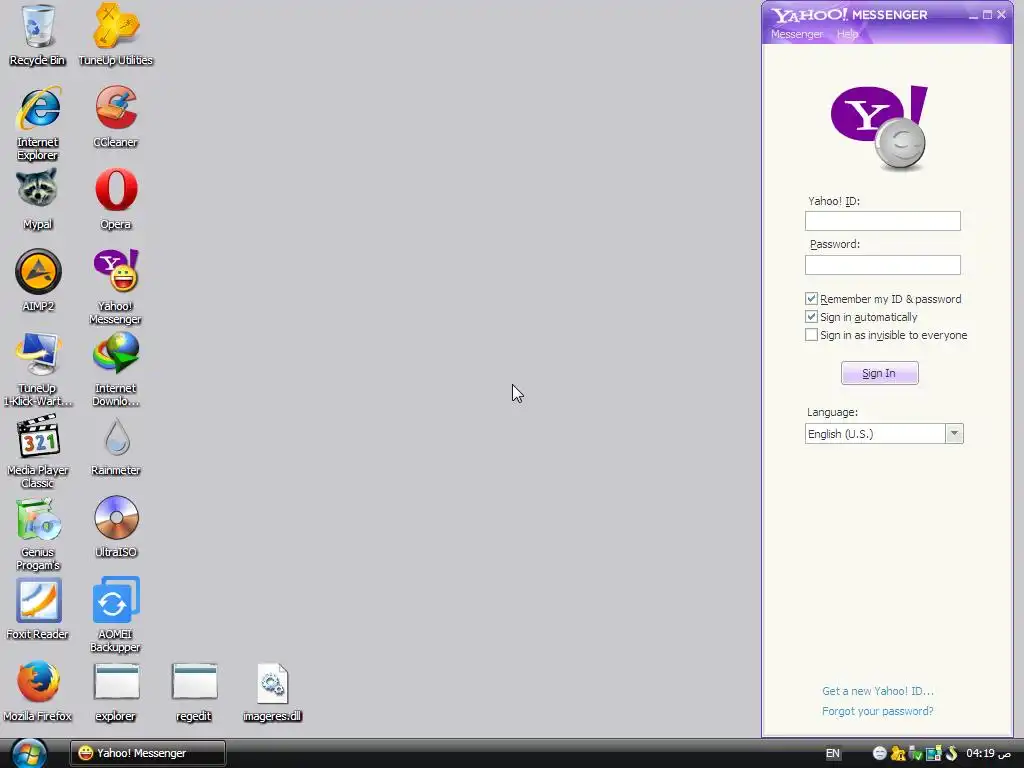Select the AOMEI Backupper icon
Screen dimensions: 1024x768
coord(116,615)
